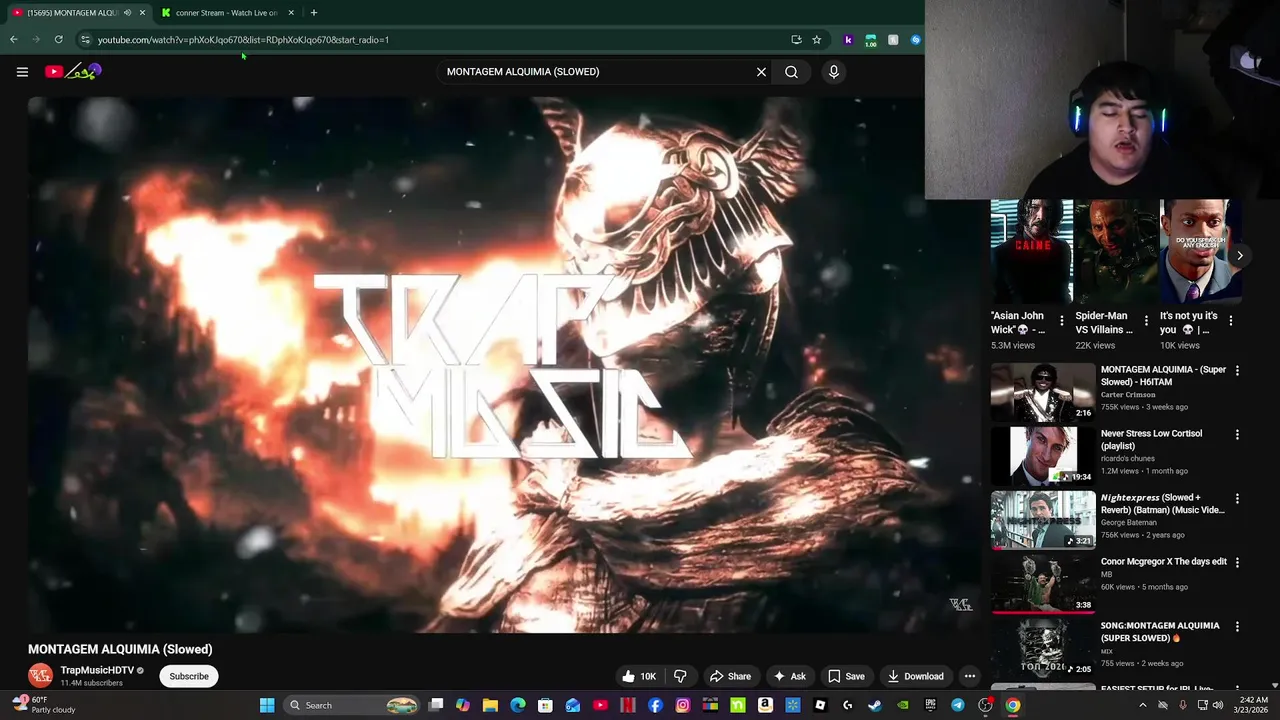Open File Explorer from taskbar
1280x720 pixels.
(x=490, y=705)
